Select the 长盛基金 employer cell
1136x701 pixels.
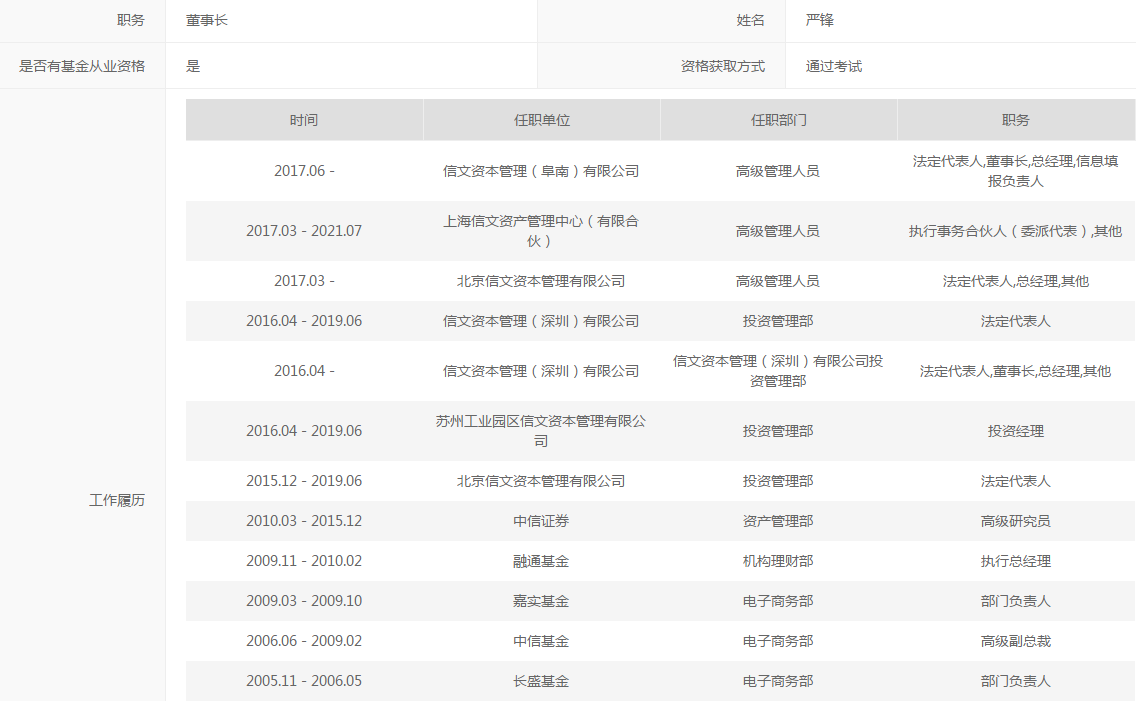541,681
